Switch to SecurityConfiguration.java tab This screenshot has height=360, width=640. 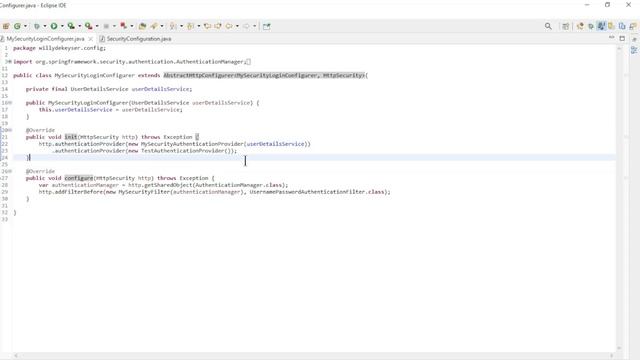click(139, 39)
